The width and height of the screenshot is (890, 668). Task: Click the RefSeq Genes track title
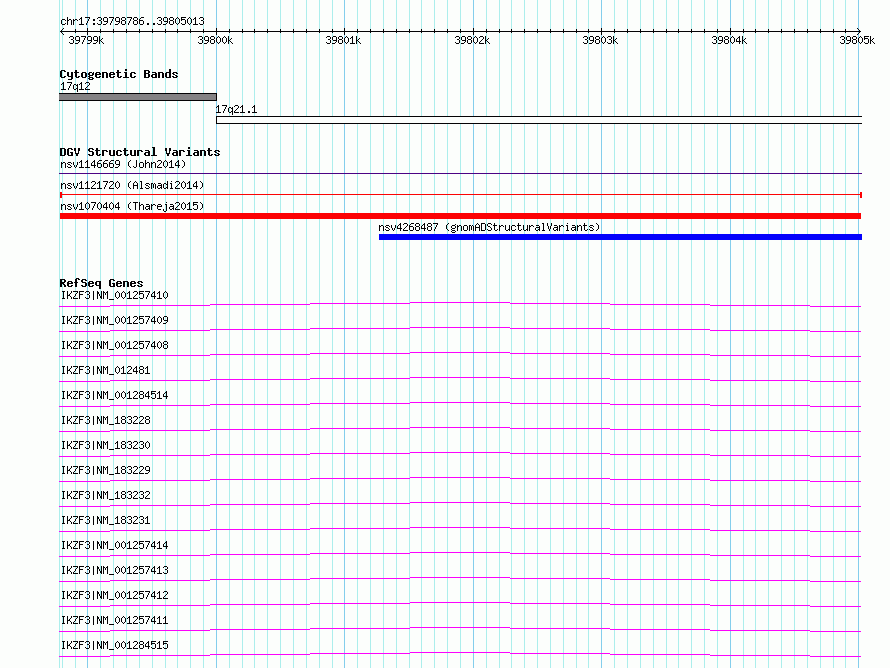101,283
